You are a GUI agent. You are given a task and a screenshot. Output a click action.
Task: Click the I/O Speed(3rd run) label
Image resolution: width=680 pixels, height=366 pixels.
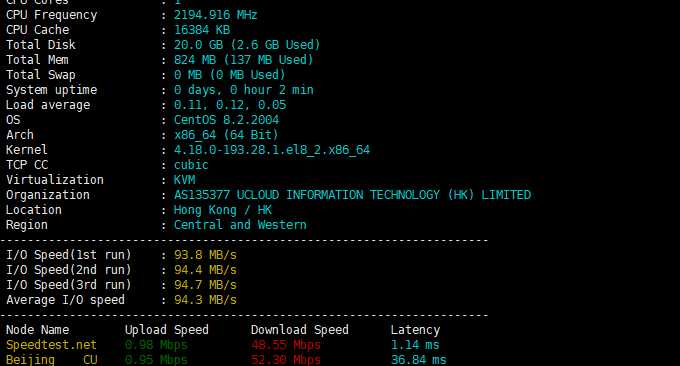point(69,285)
